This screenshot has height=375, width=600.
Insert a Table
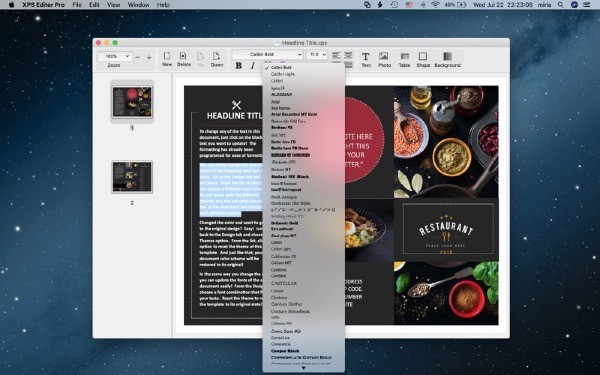pyautogui.click(x=404, y=60)
